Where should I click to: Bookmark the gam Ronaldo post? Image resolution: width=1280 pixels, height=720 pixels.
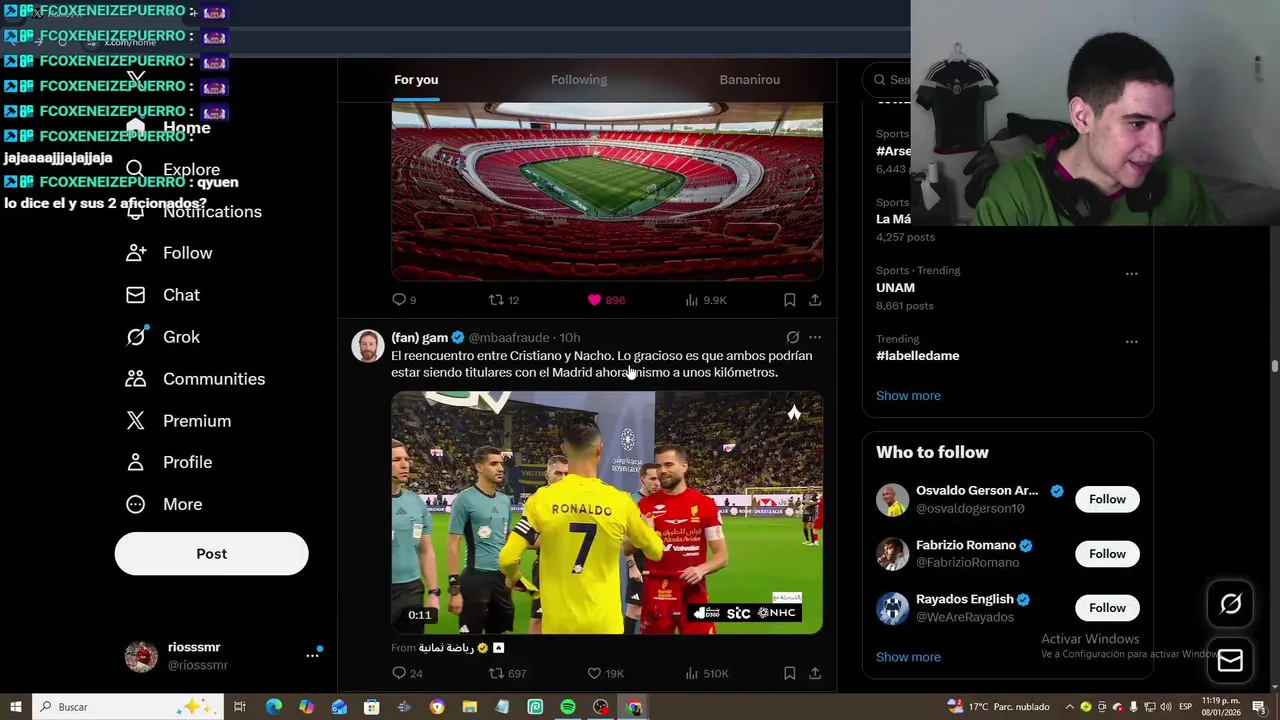[789, 674]
